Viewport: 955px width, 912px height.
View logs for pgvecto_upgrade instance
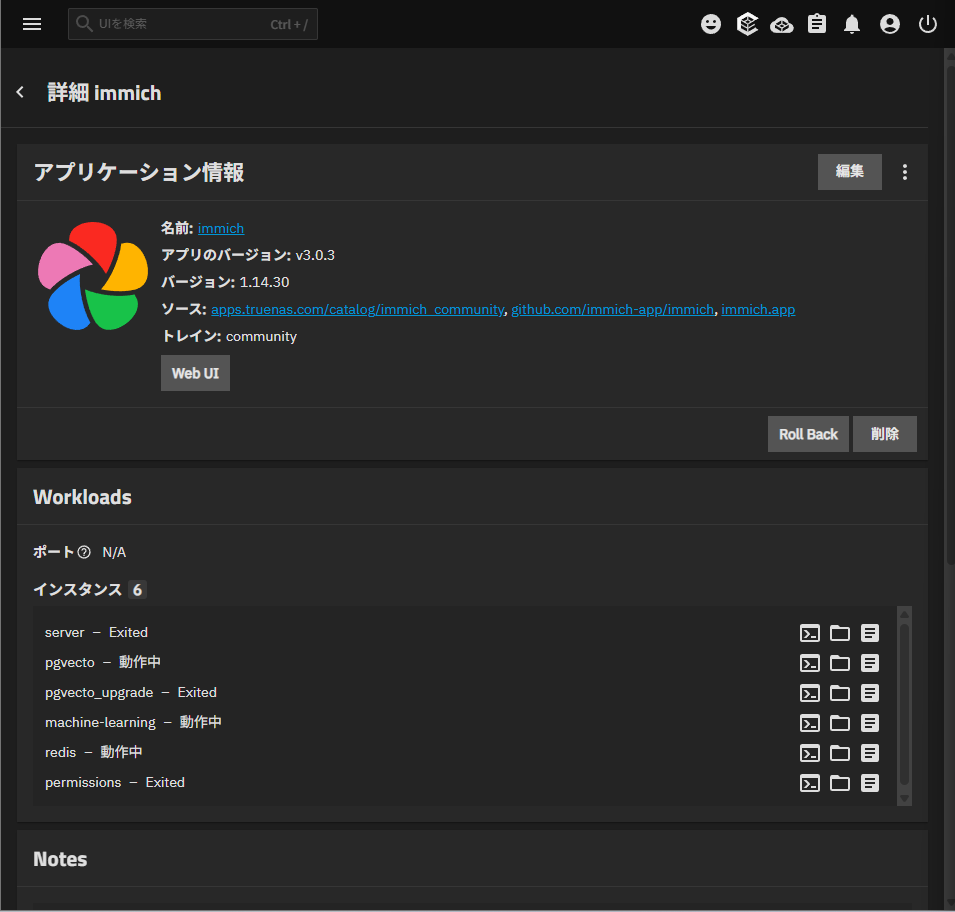pyautogui.click(x=870, y=693)
